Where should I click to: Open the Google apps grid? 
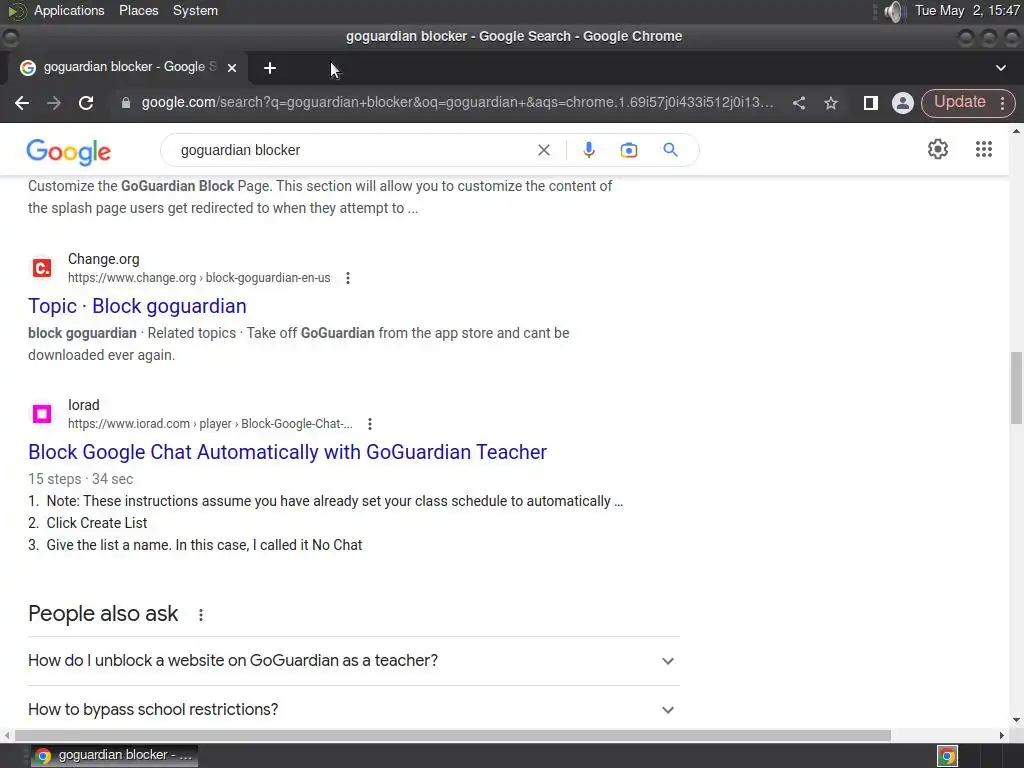[x=984, y=149]
